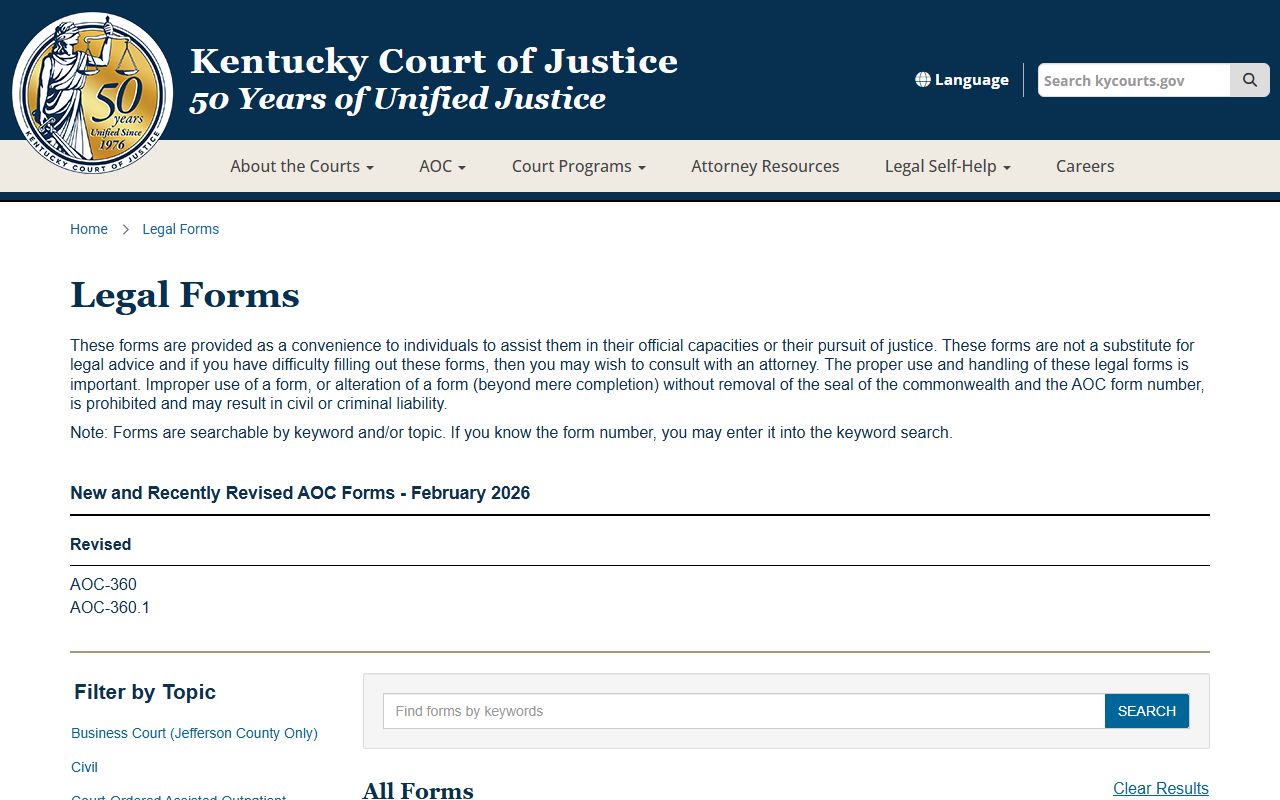Select the AOC-360.1 revised form text
The height and width of the screenshot is (800, 1280).
click(110, 607)
